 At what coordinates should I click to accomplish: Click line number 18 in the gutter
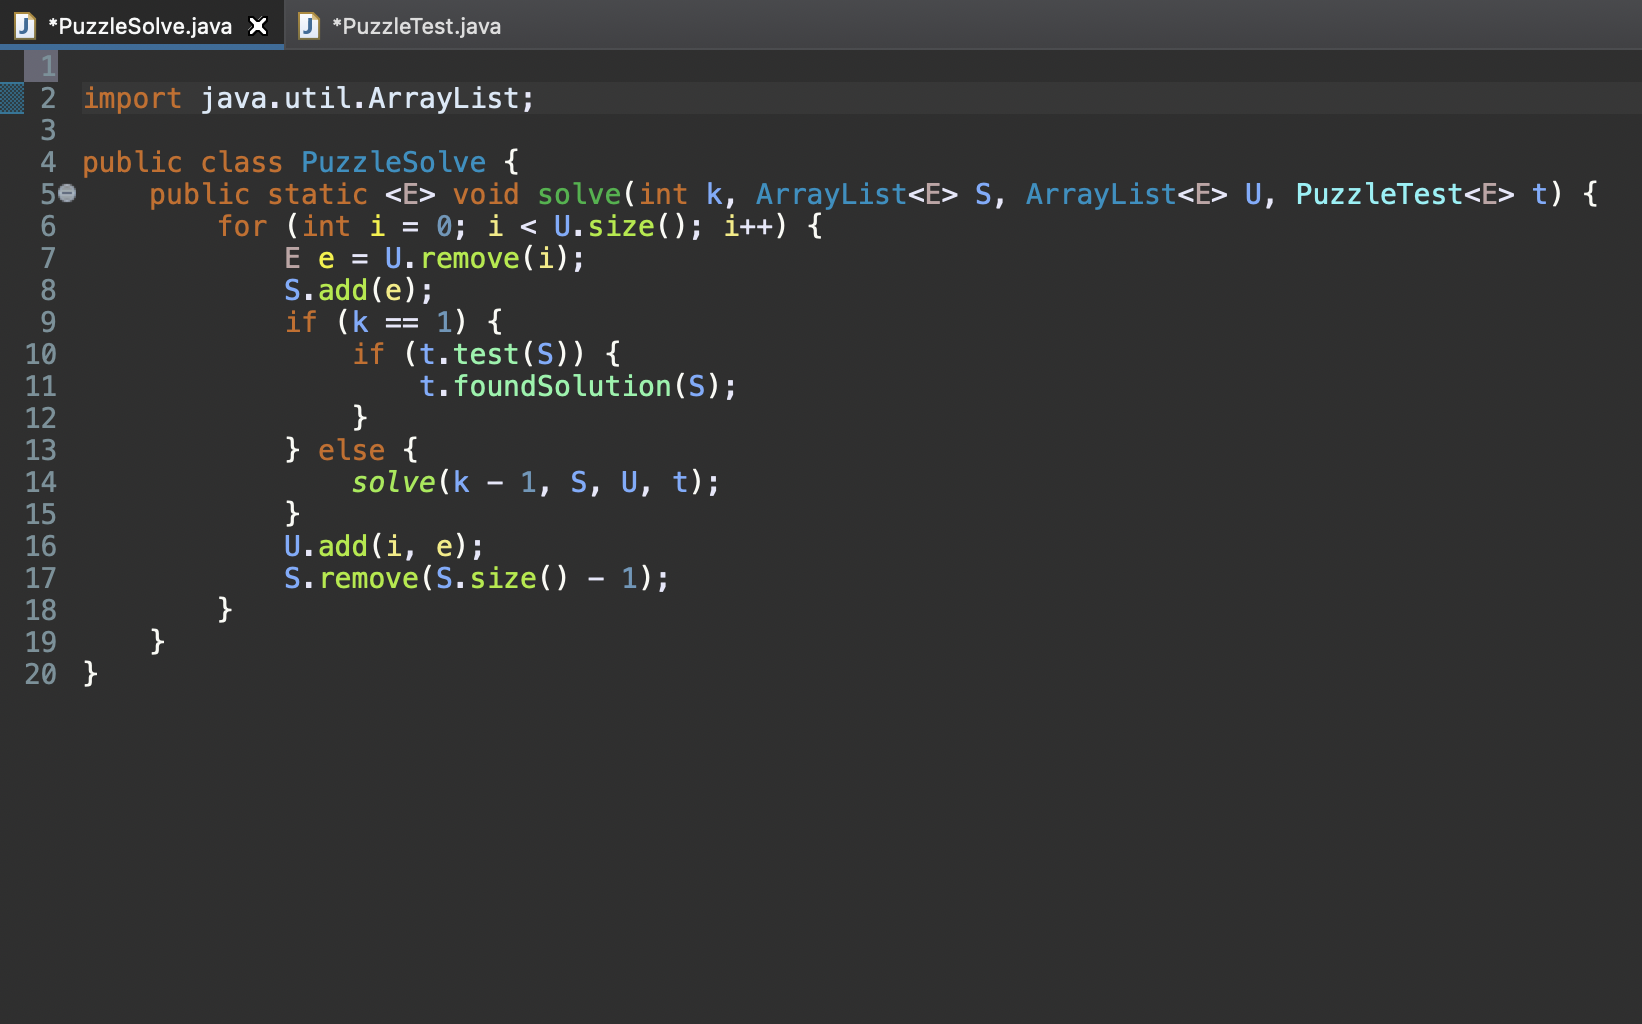pyautogui.click(x=40, y=610)
